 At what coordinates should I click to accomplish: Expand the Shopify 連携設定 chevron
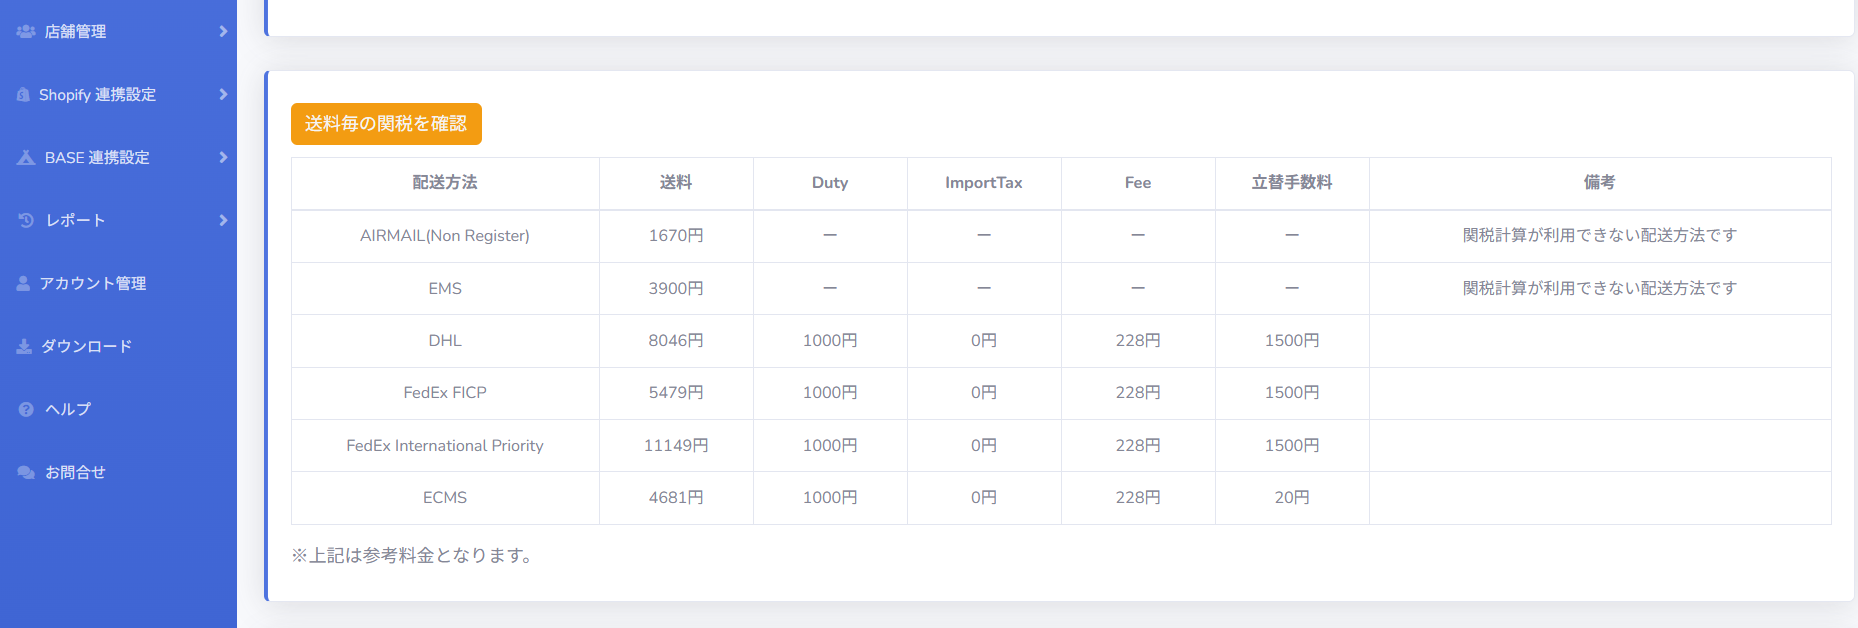point(223,95)
